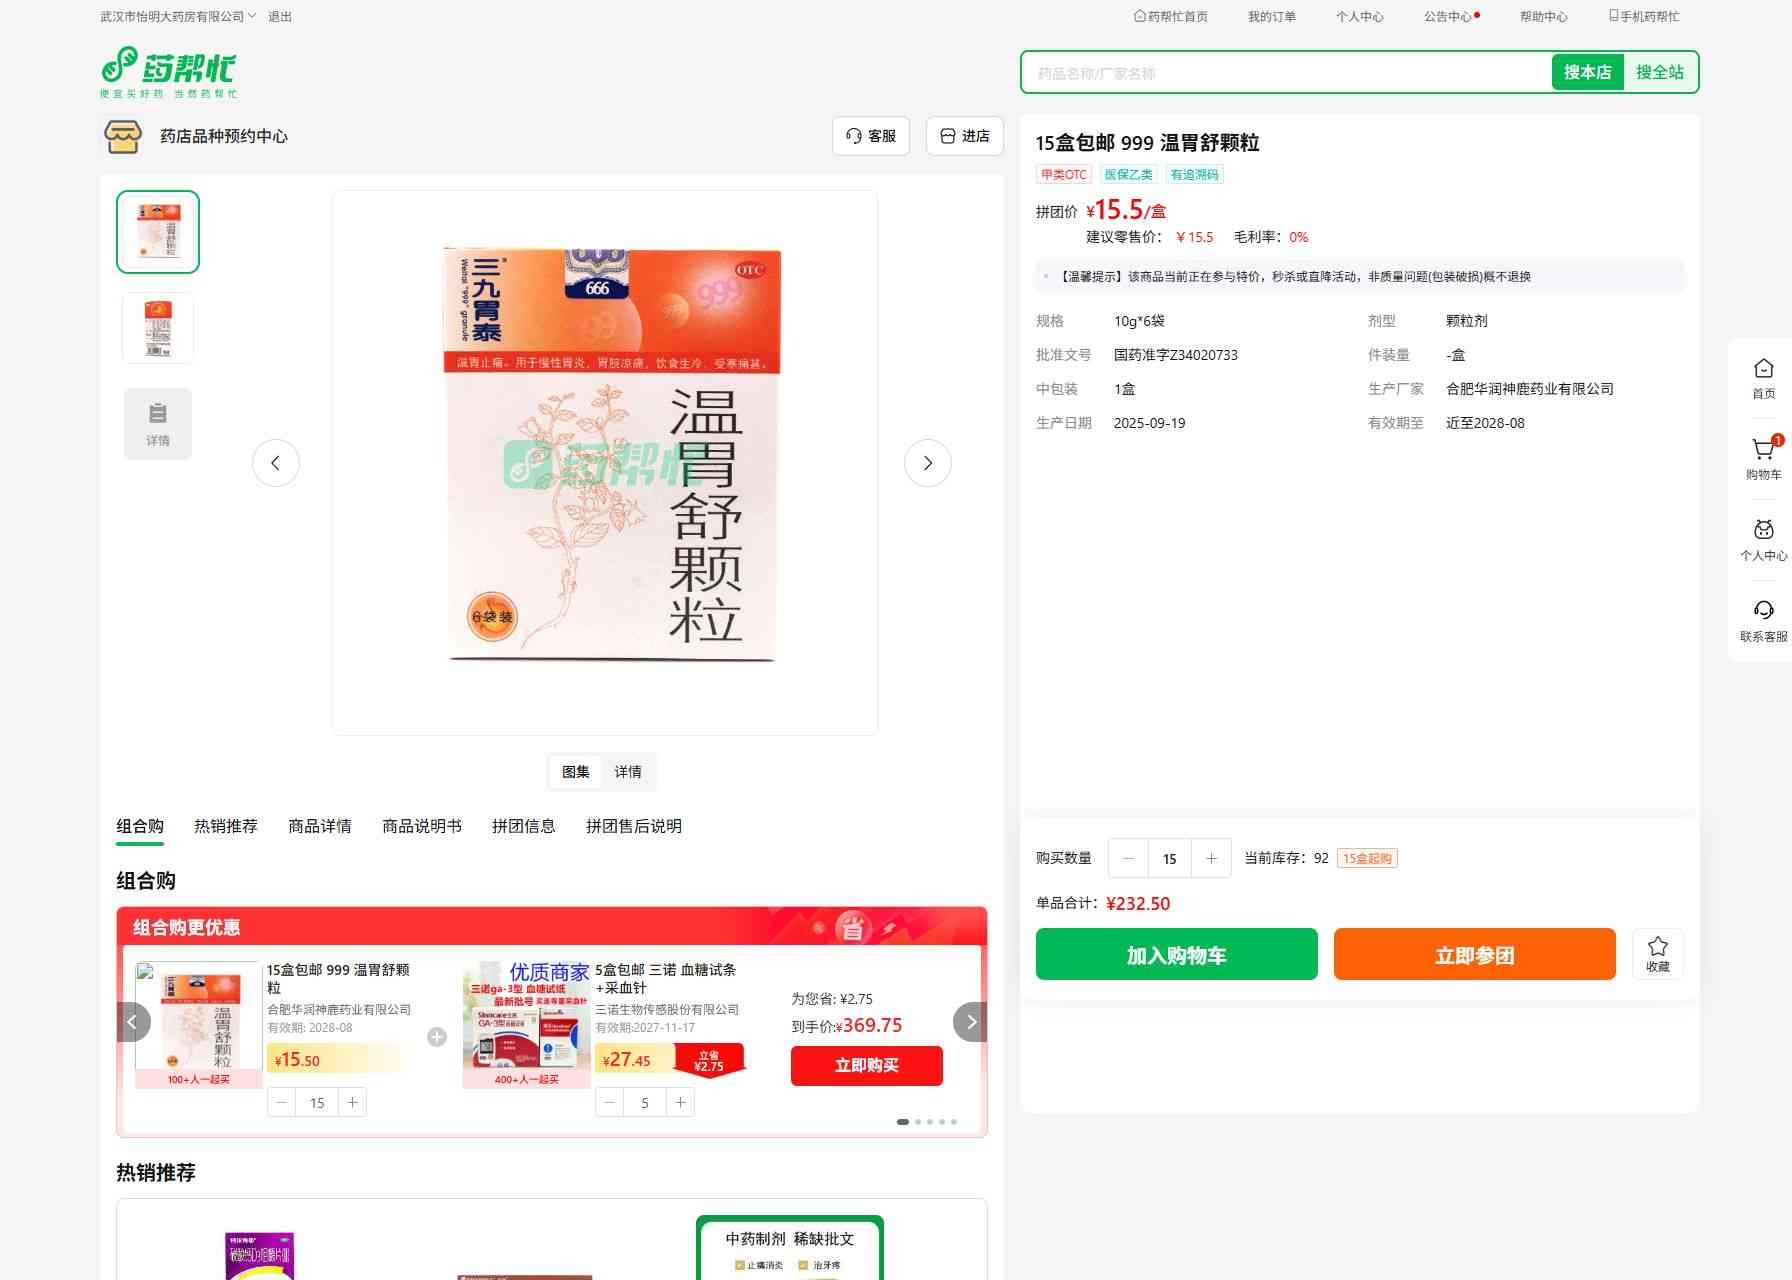Open 拼团信息 tab
This screenshot has width=1792, height=1280.
(x=523, y=826)
